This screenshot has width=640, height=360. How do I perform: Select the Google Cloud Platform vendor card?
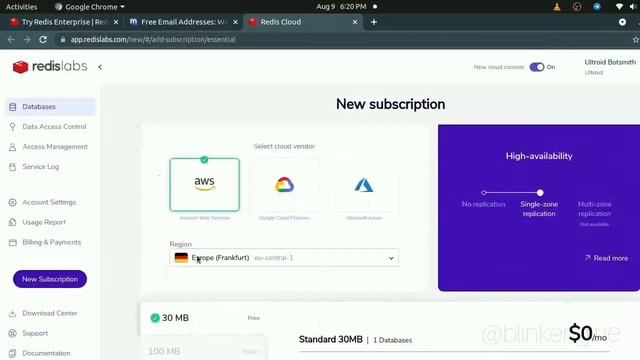click(284, 185)
